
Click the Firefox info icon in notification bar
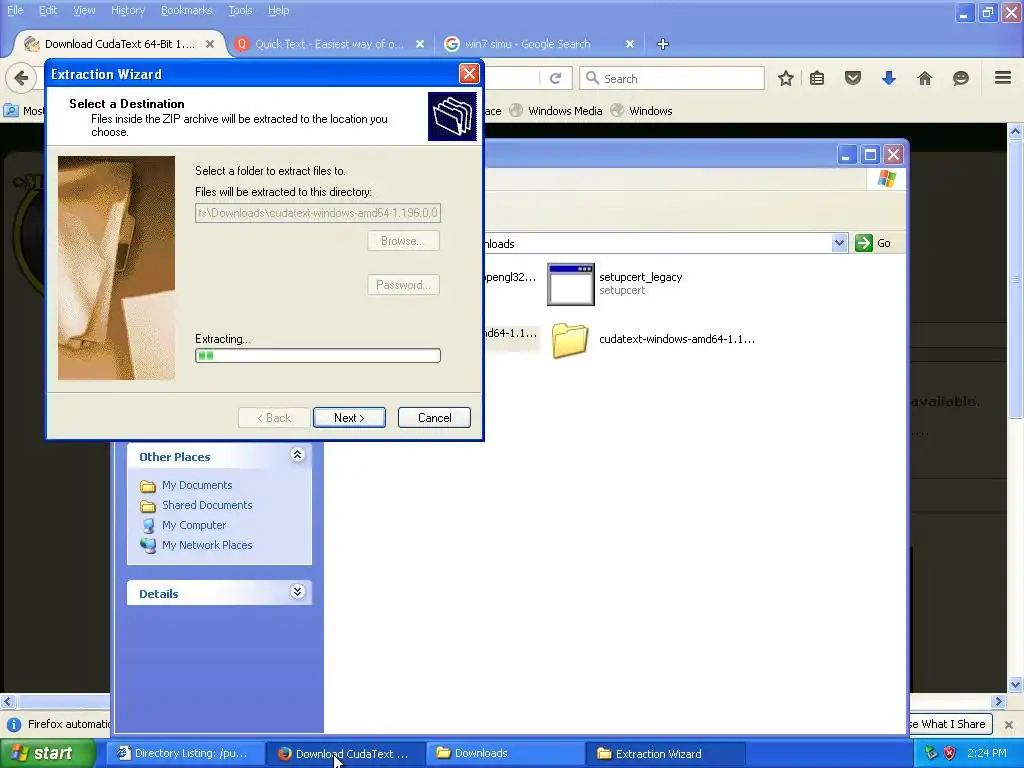coord(13,724)
